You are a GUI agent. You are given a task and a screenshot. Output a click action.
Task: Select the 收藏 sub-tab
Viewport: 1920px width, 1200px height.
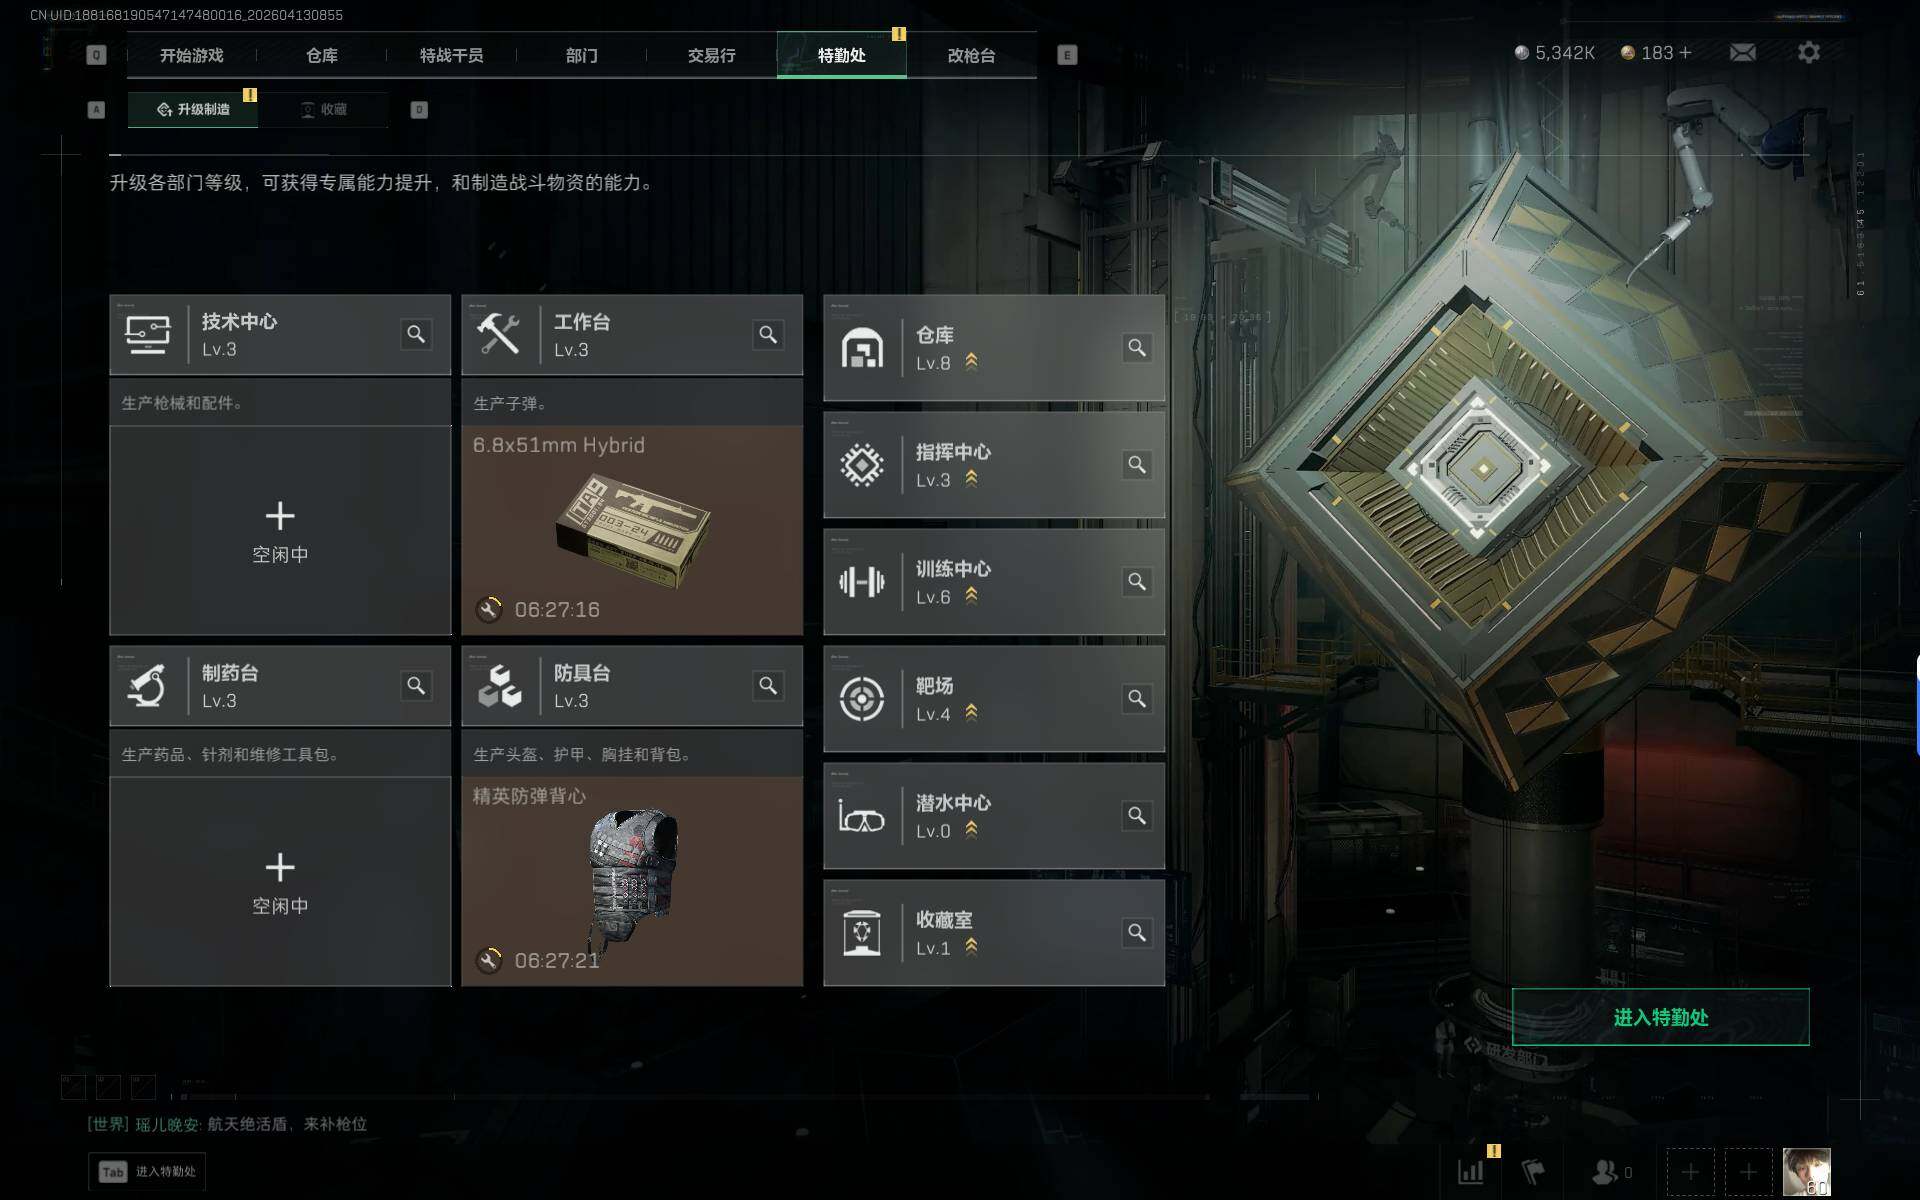pos(323,109)
